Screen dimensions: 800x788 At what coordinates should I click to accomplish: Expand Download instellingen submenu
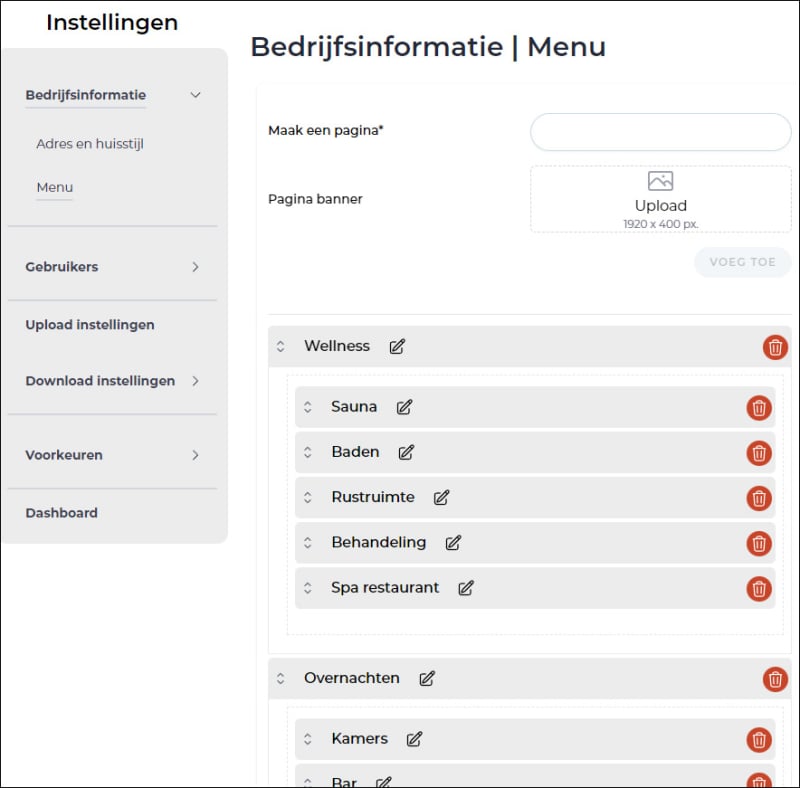[195, 381]
